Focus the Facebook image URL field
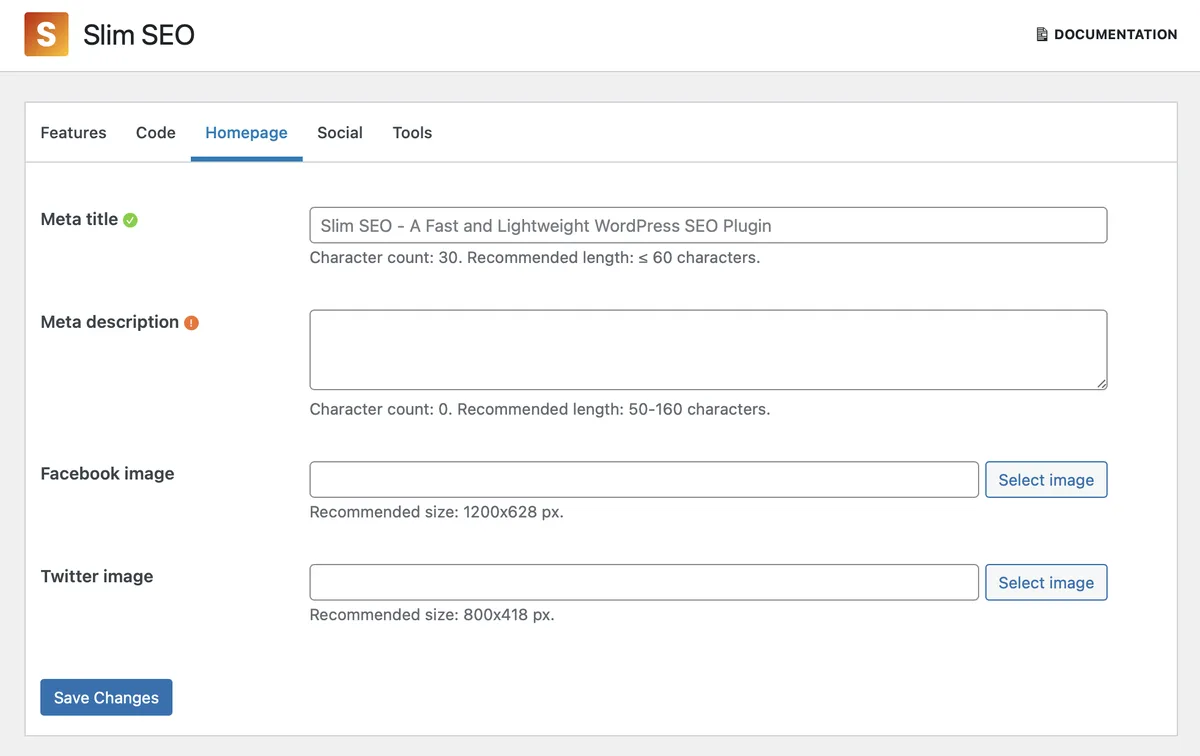This screenshot has width=1200, height=756. pos(644,480)
